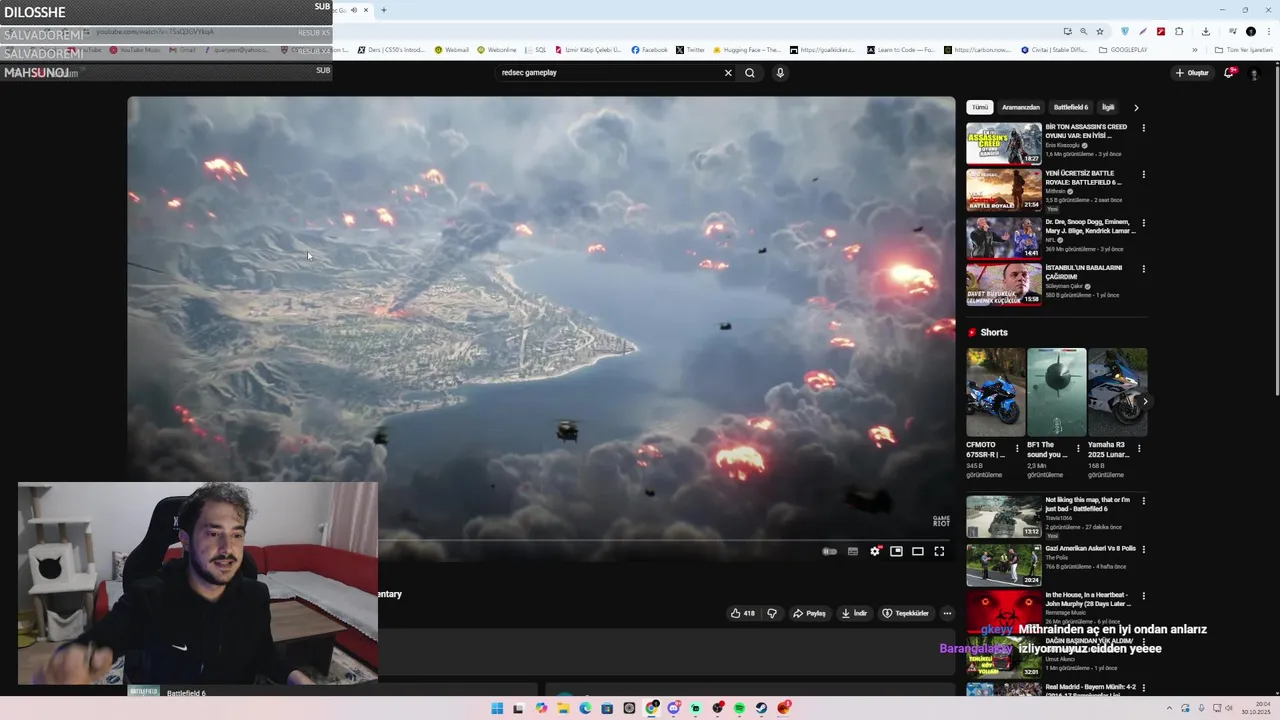
Task: Open options menu for İstanbul'un Babalarını video
Action: (1144, 269)
